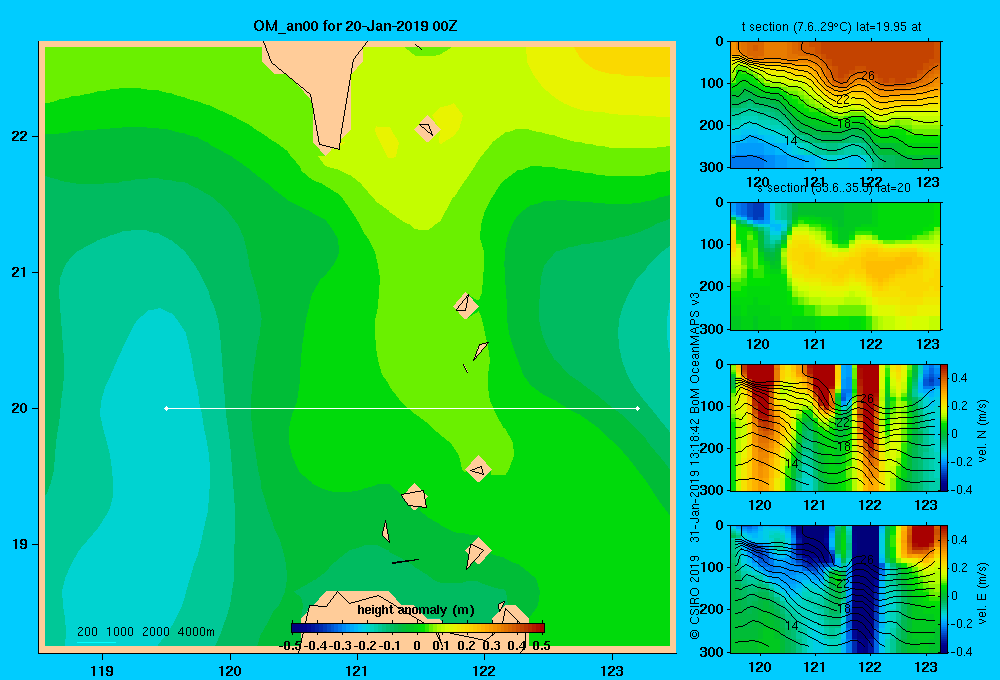Click latitude label 19 on main map axis
1000x680 pixels.
point(19,544)
